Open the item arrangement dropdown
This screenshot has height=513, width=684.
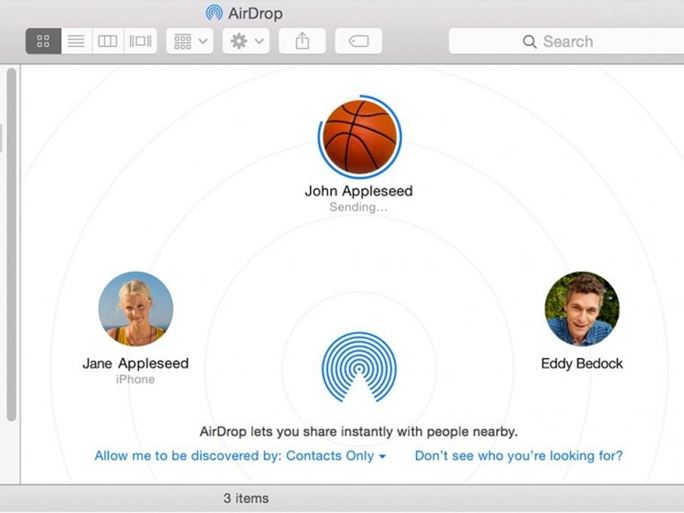point(190,41)
